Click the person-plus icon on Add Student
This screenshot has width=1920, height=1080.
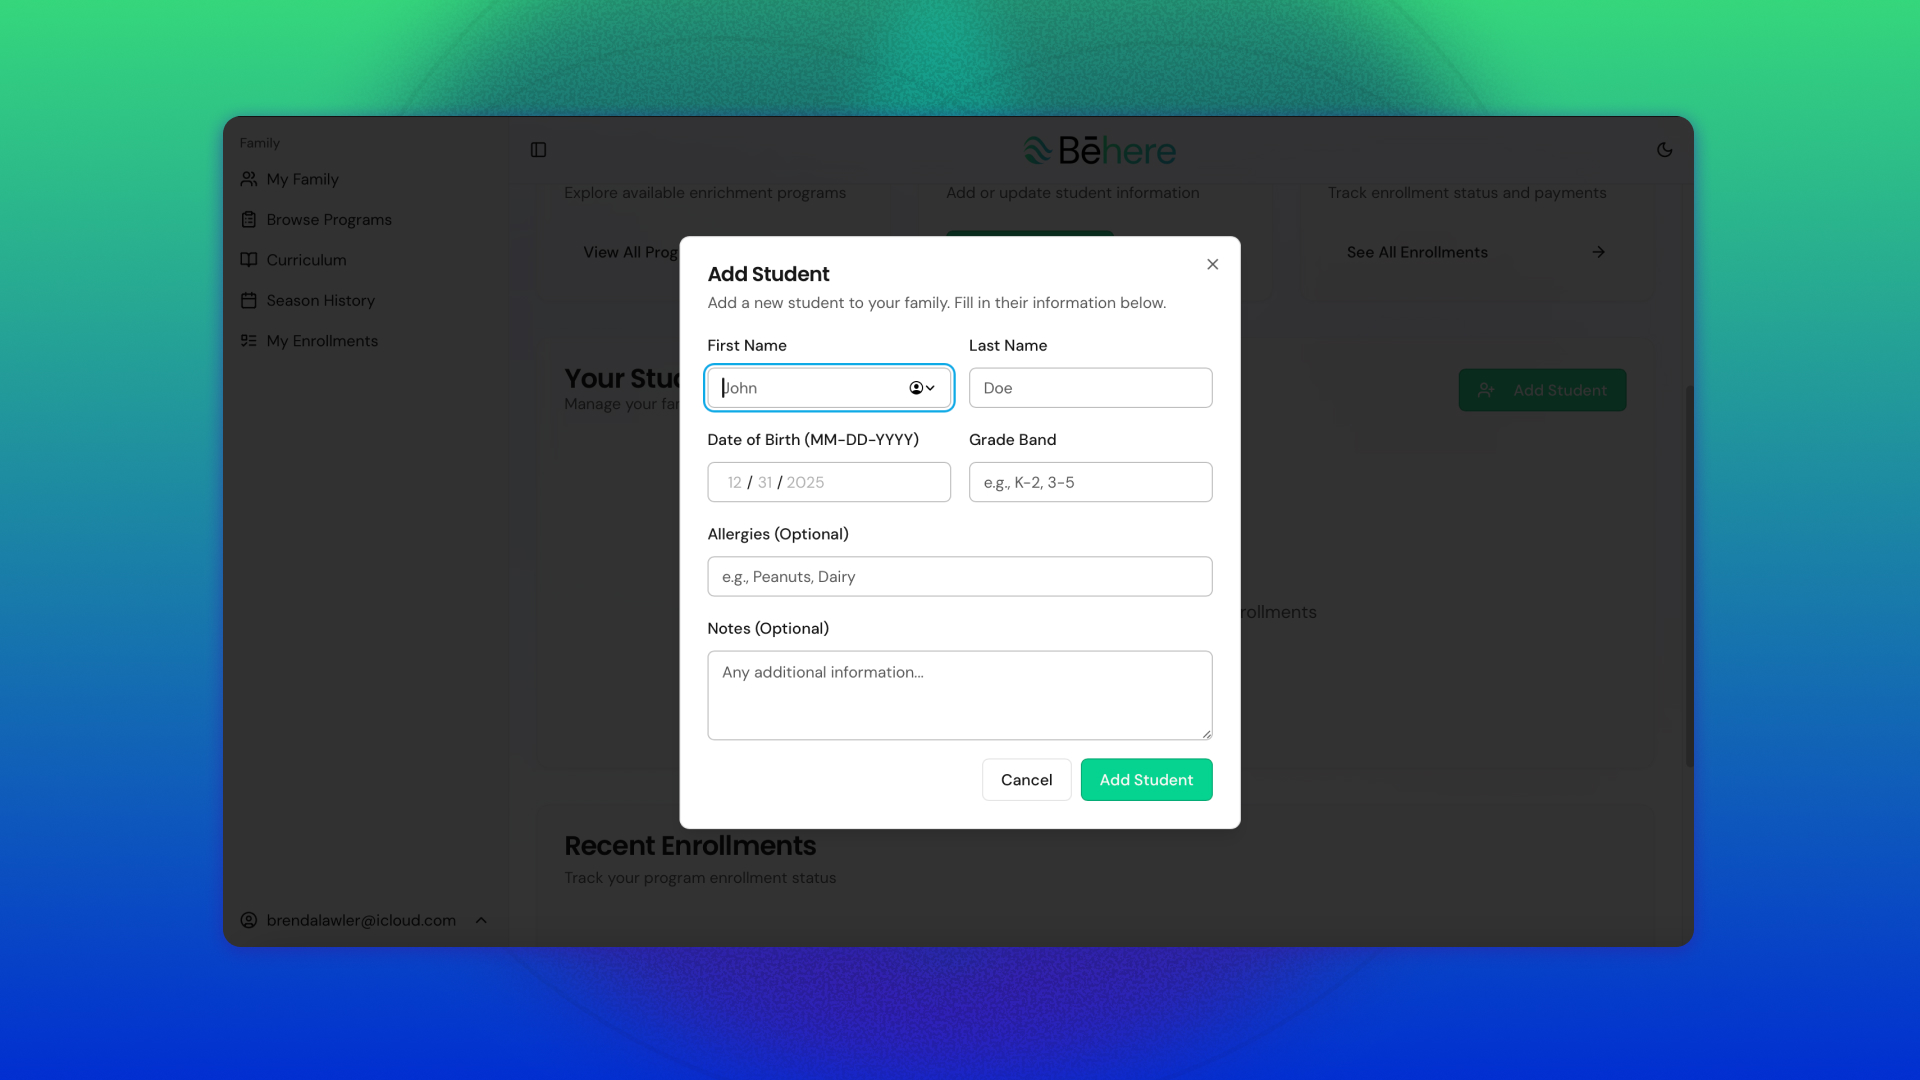pyautogui.click(x=1484, y=390)
